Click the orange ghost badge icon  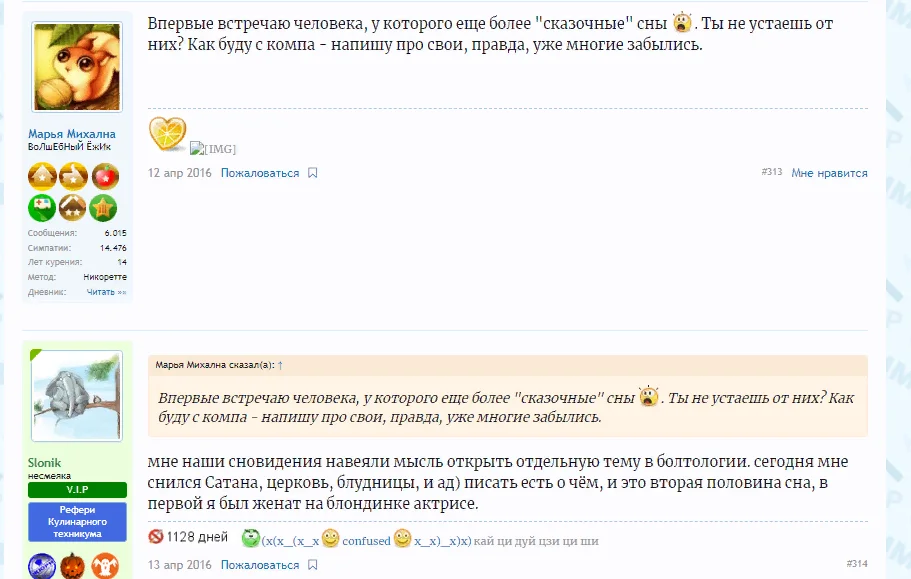point(105,566)
